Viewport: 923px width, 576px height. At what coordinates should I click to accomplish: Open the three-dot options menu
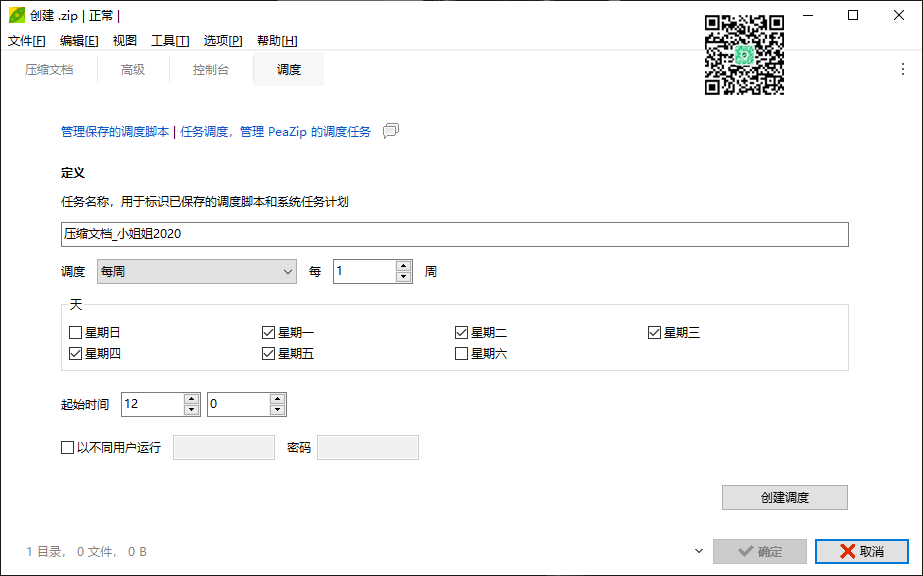[x=902, y=69]
